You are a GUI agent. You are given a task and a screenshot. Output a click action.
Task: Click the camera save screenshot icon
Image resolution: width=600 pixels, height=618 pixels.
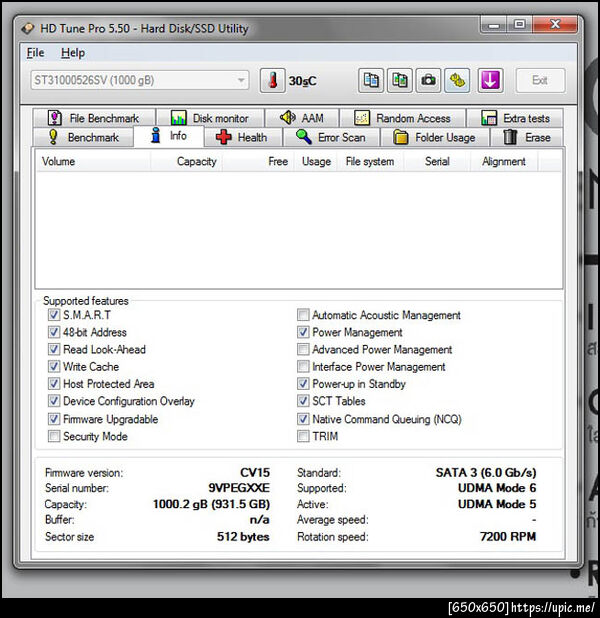coord(428,81)
